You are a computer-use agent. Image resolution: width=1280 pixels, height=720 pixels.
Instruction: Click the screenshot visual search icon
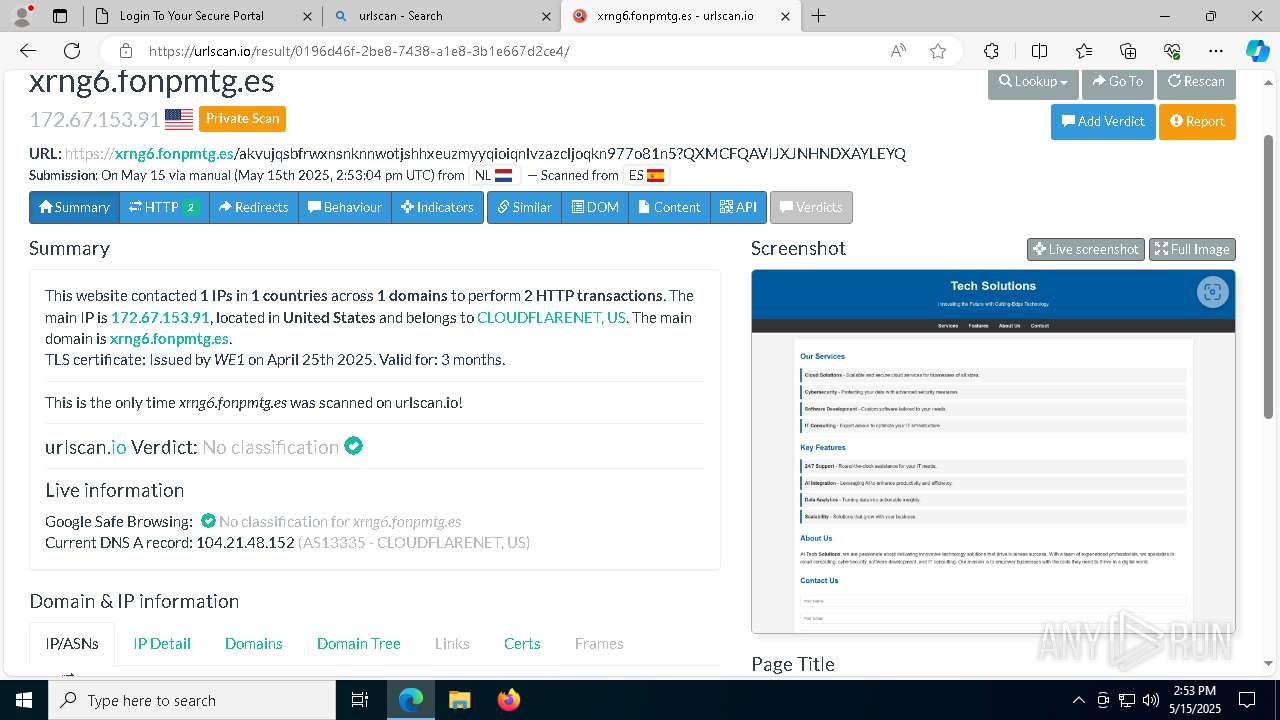(1212, 292)
